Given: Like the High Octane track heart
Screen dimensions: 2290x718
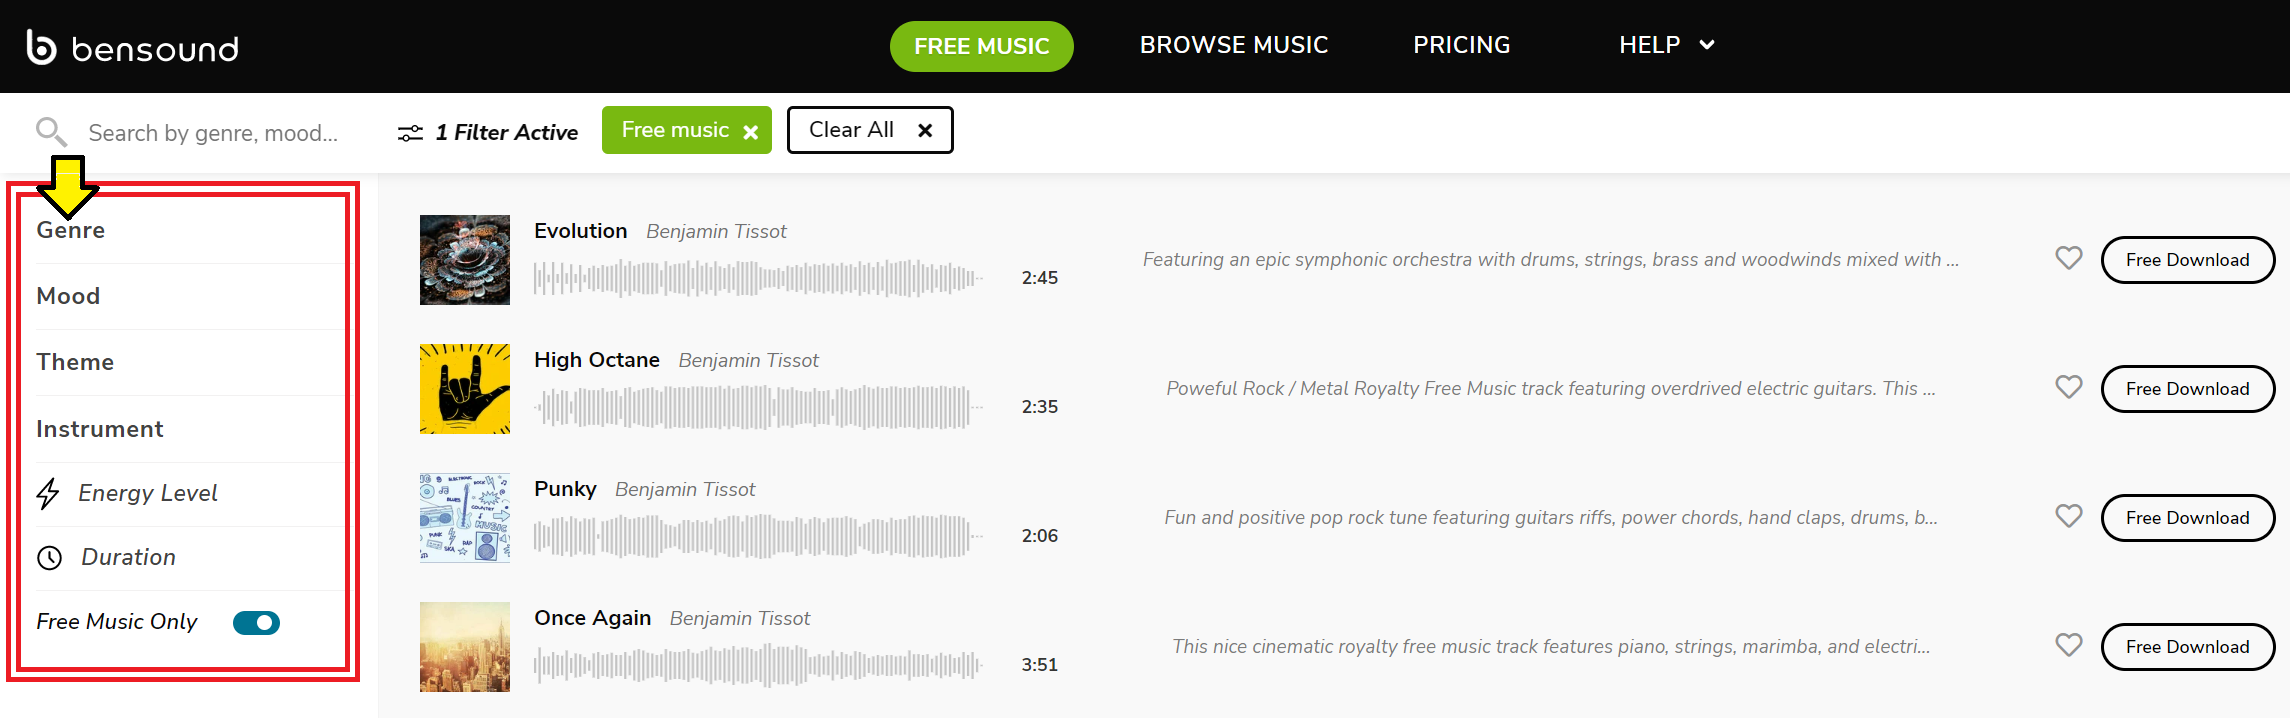Looking at the screenshot, I should (2068, 387).
